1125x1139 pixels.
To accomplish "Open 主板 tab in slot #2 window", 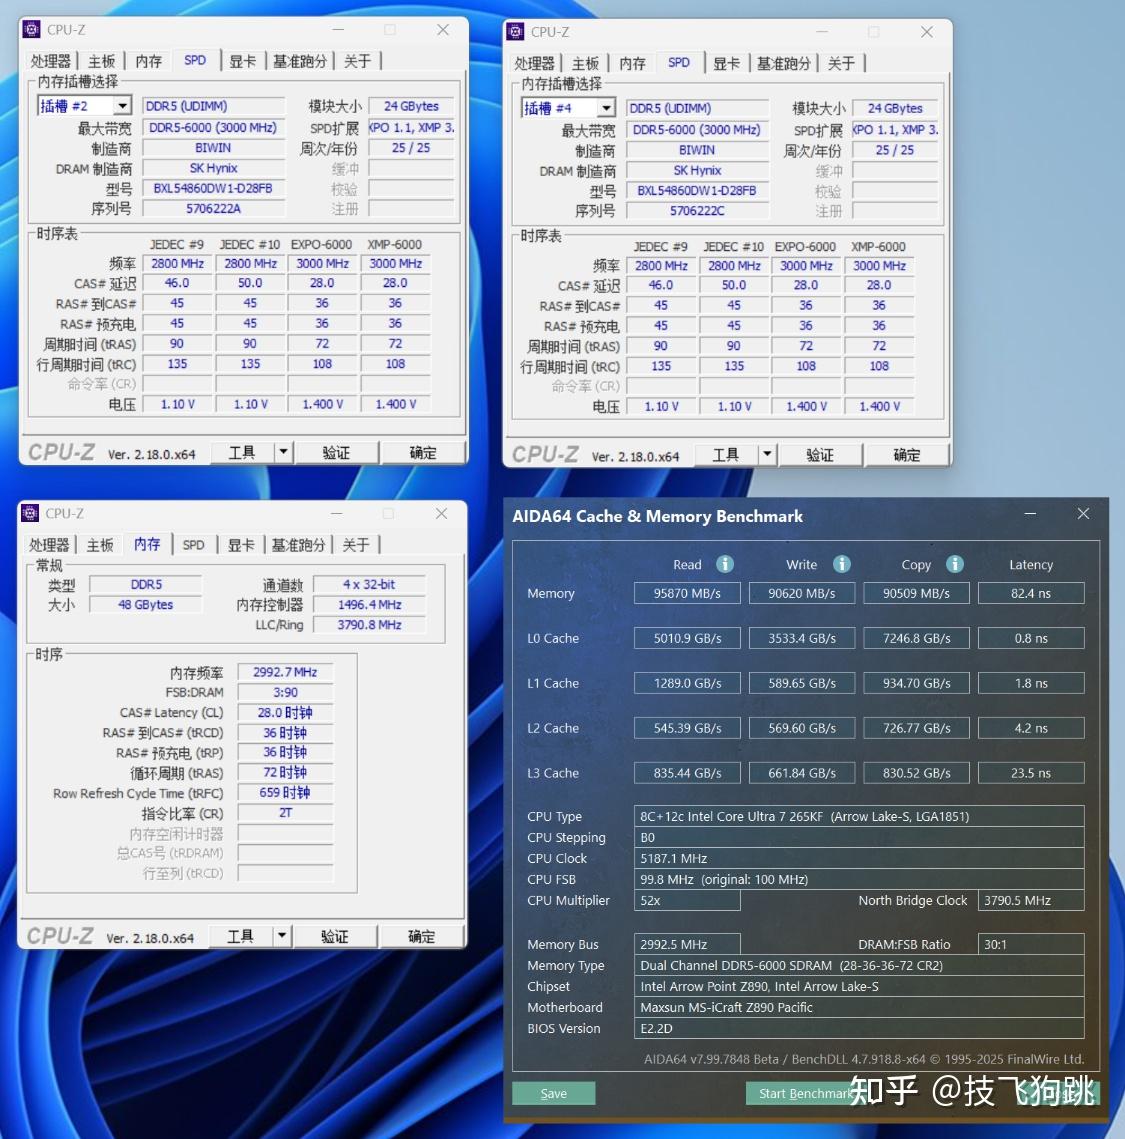I will click(101, 61).
